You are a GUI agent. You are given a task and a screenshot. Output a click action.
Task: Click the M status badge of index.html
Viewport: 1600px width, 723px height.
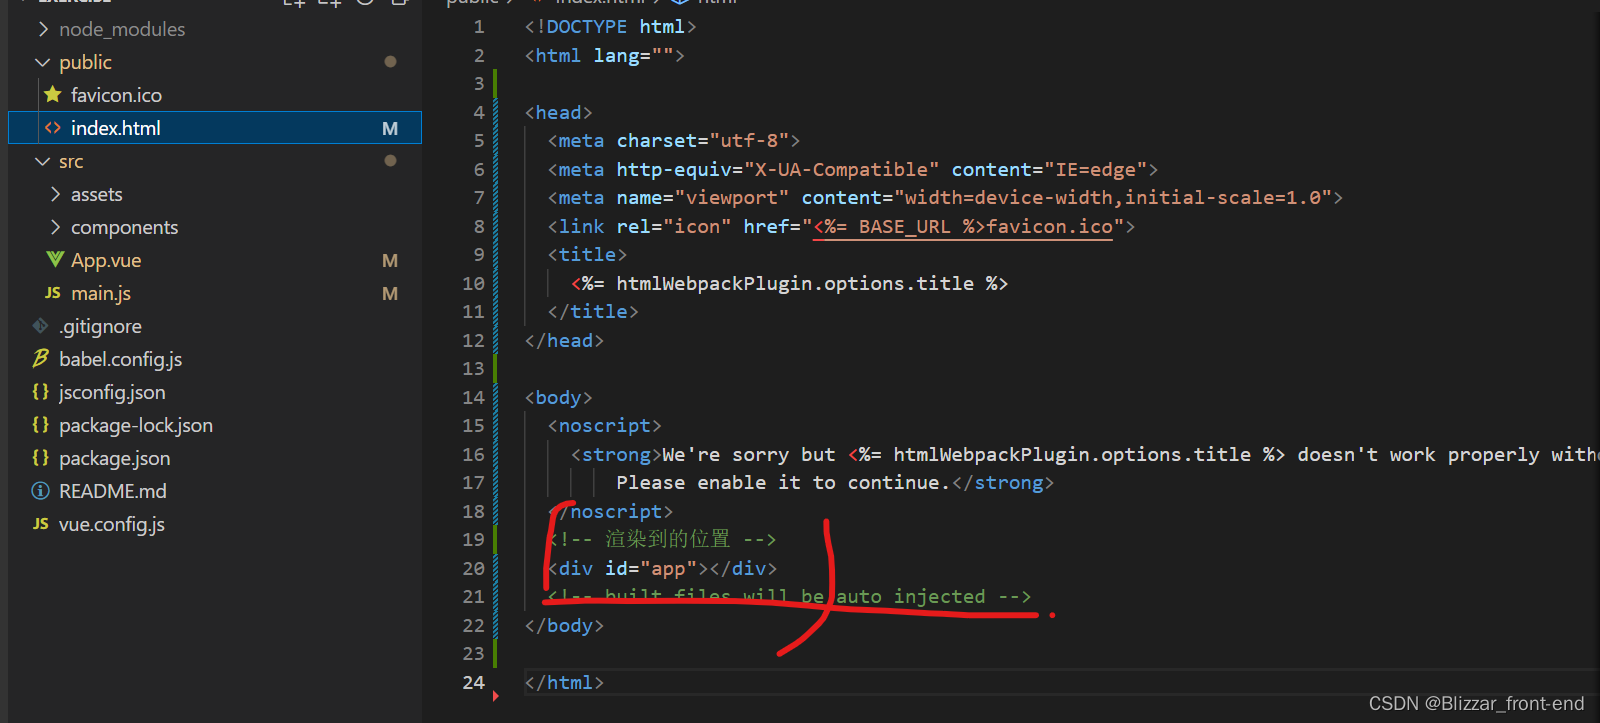click(390, 128)
